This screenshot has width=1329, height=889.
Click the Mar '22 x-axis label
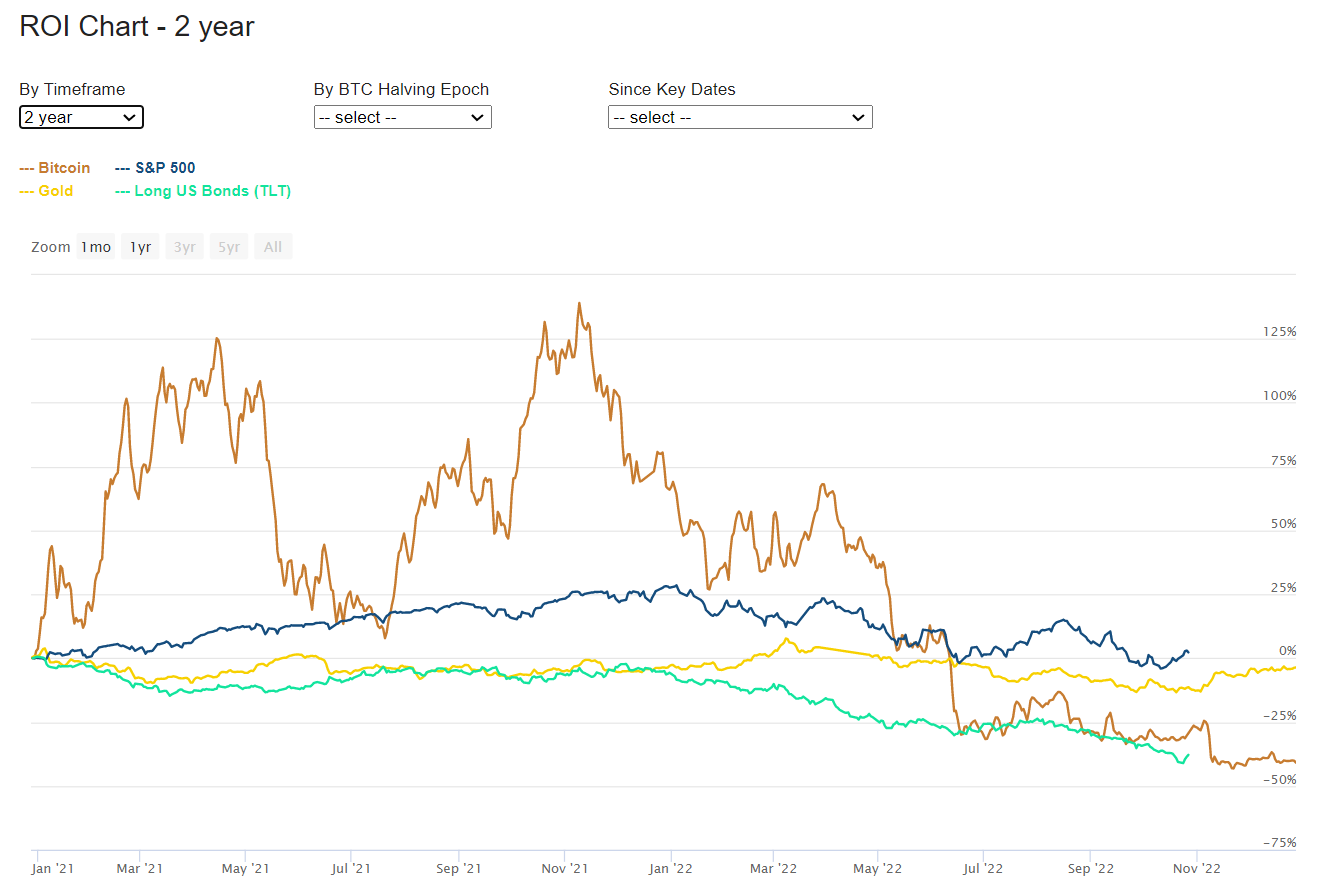[x=773, y=869]
